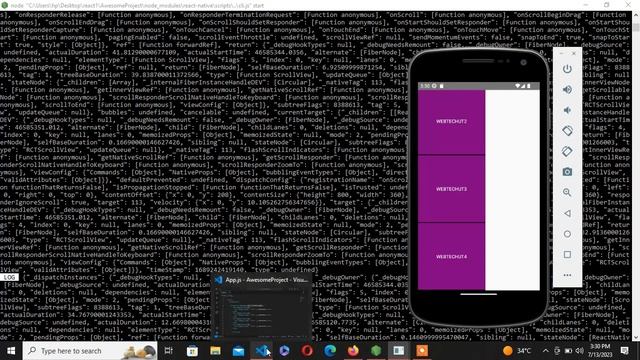The height and width of the screenshot is (360, 640).
Task: Tap emulator Back triangle button
Action: 567,213
